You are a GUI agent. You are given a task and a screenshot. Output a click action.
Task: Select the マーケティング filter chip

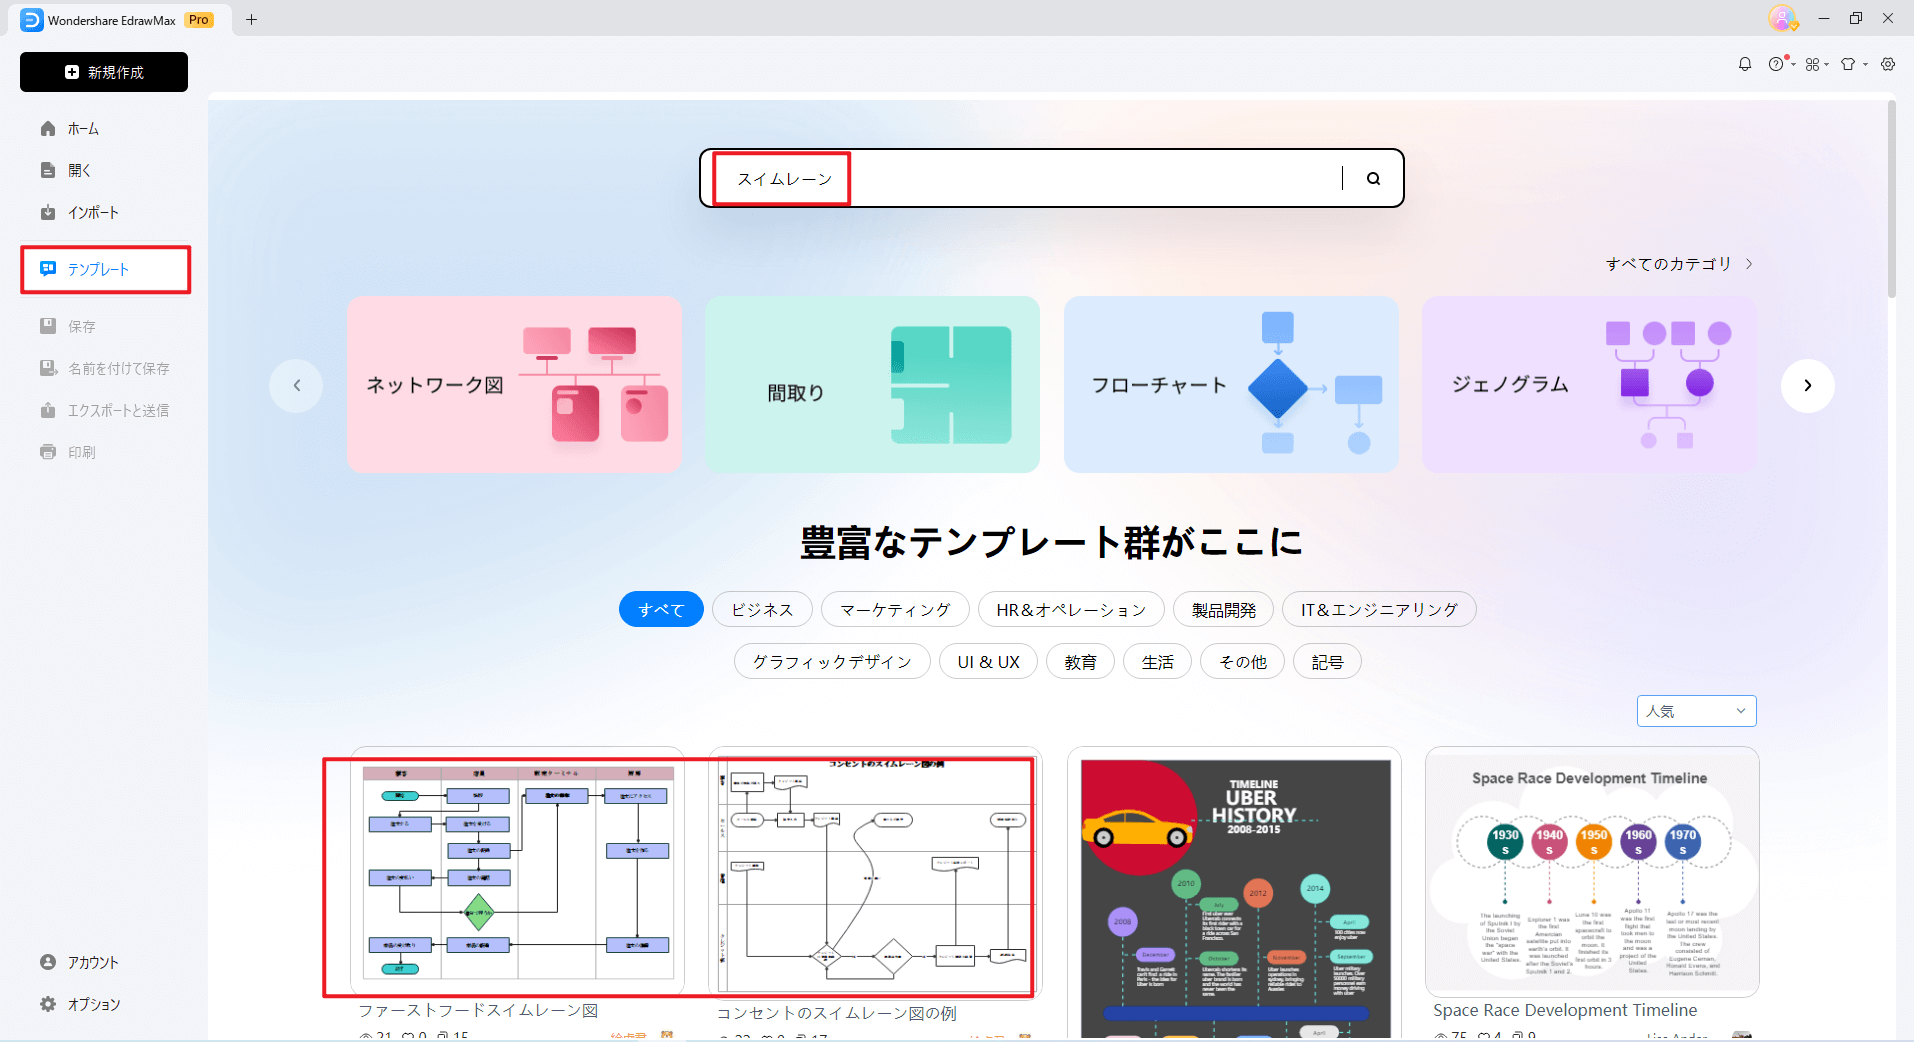coord(895,610)
